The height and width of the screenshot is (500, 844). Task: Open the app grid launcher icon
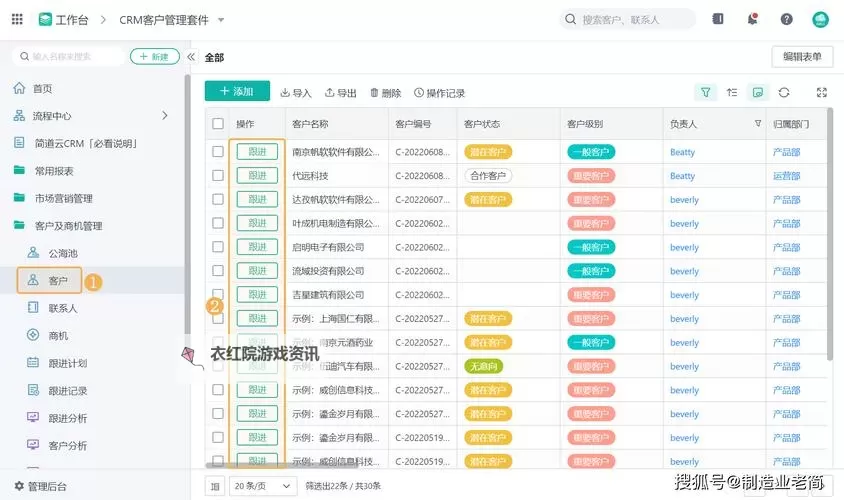[17, 19]
